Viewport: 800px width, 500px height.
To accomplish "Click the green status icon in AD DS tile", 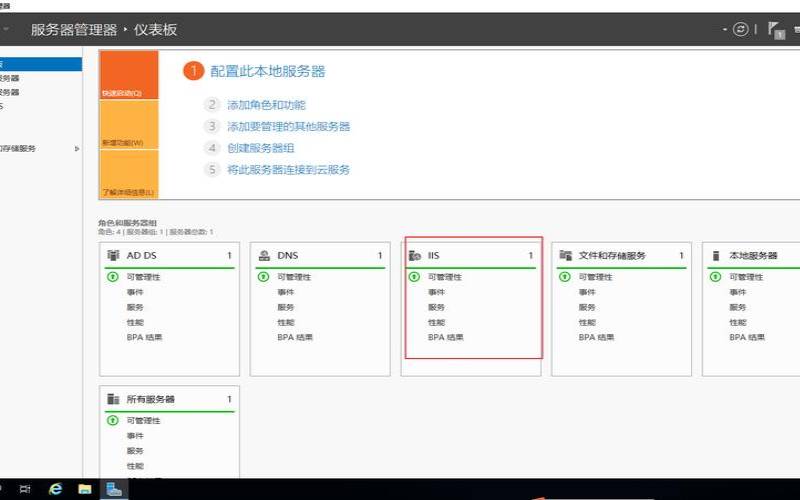I will tap(112, 277).
